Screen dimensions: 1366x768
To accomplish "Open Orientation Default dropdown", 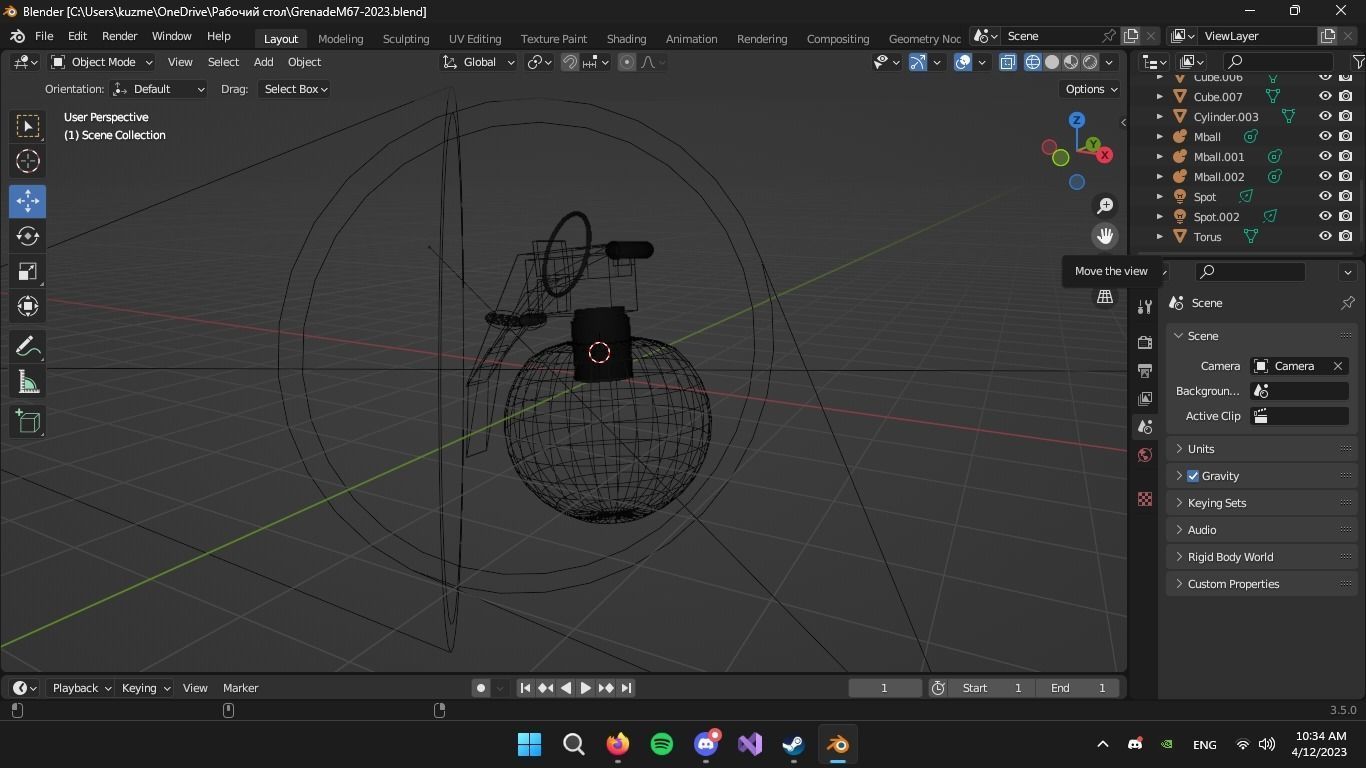I will click(x=158, y=89).
